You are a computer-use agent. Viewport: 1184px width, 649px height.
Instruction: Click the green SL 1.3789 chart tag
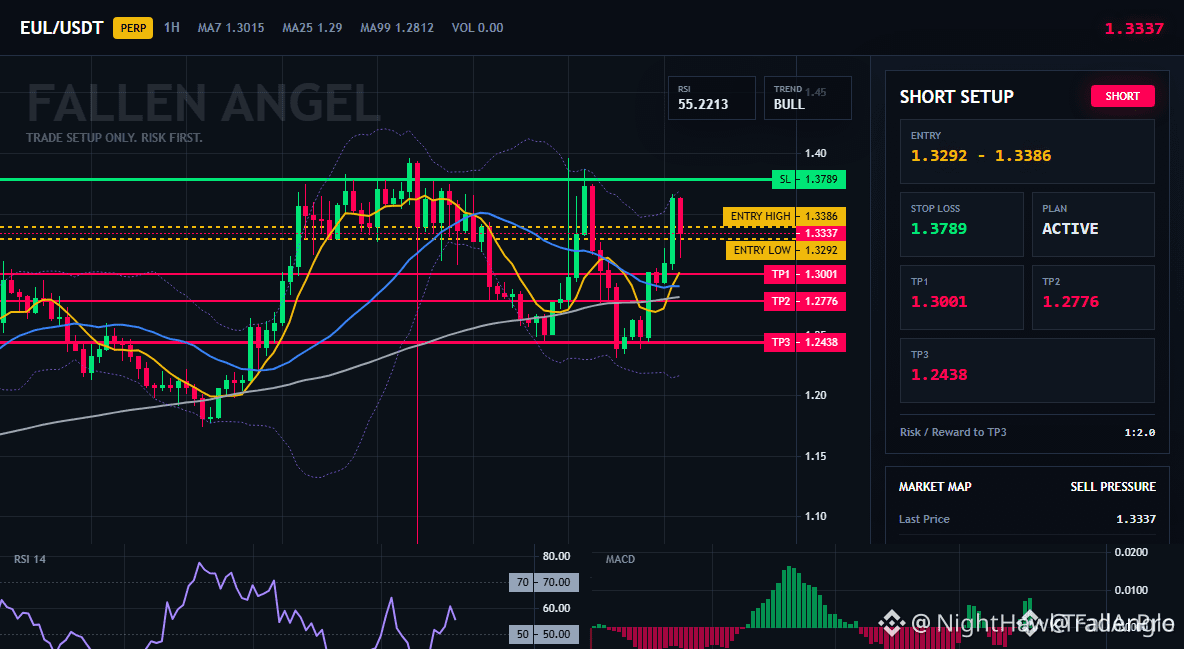(809, 179)
